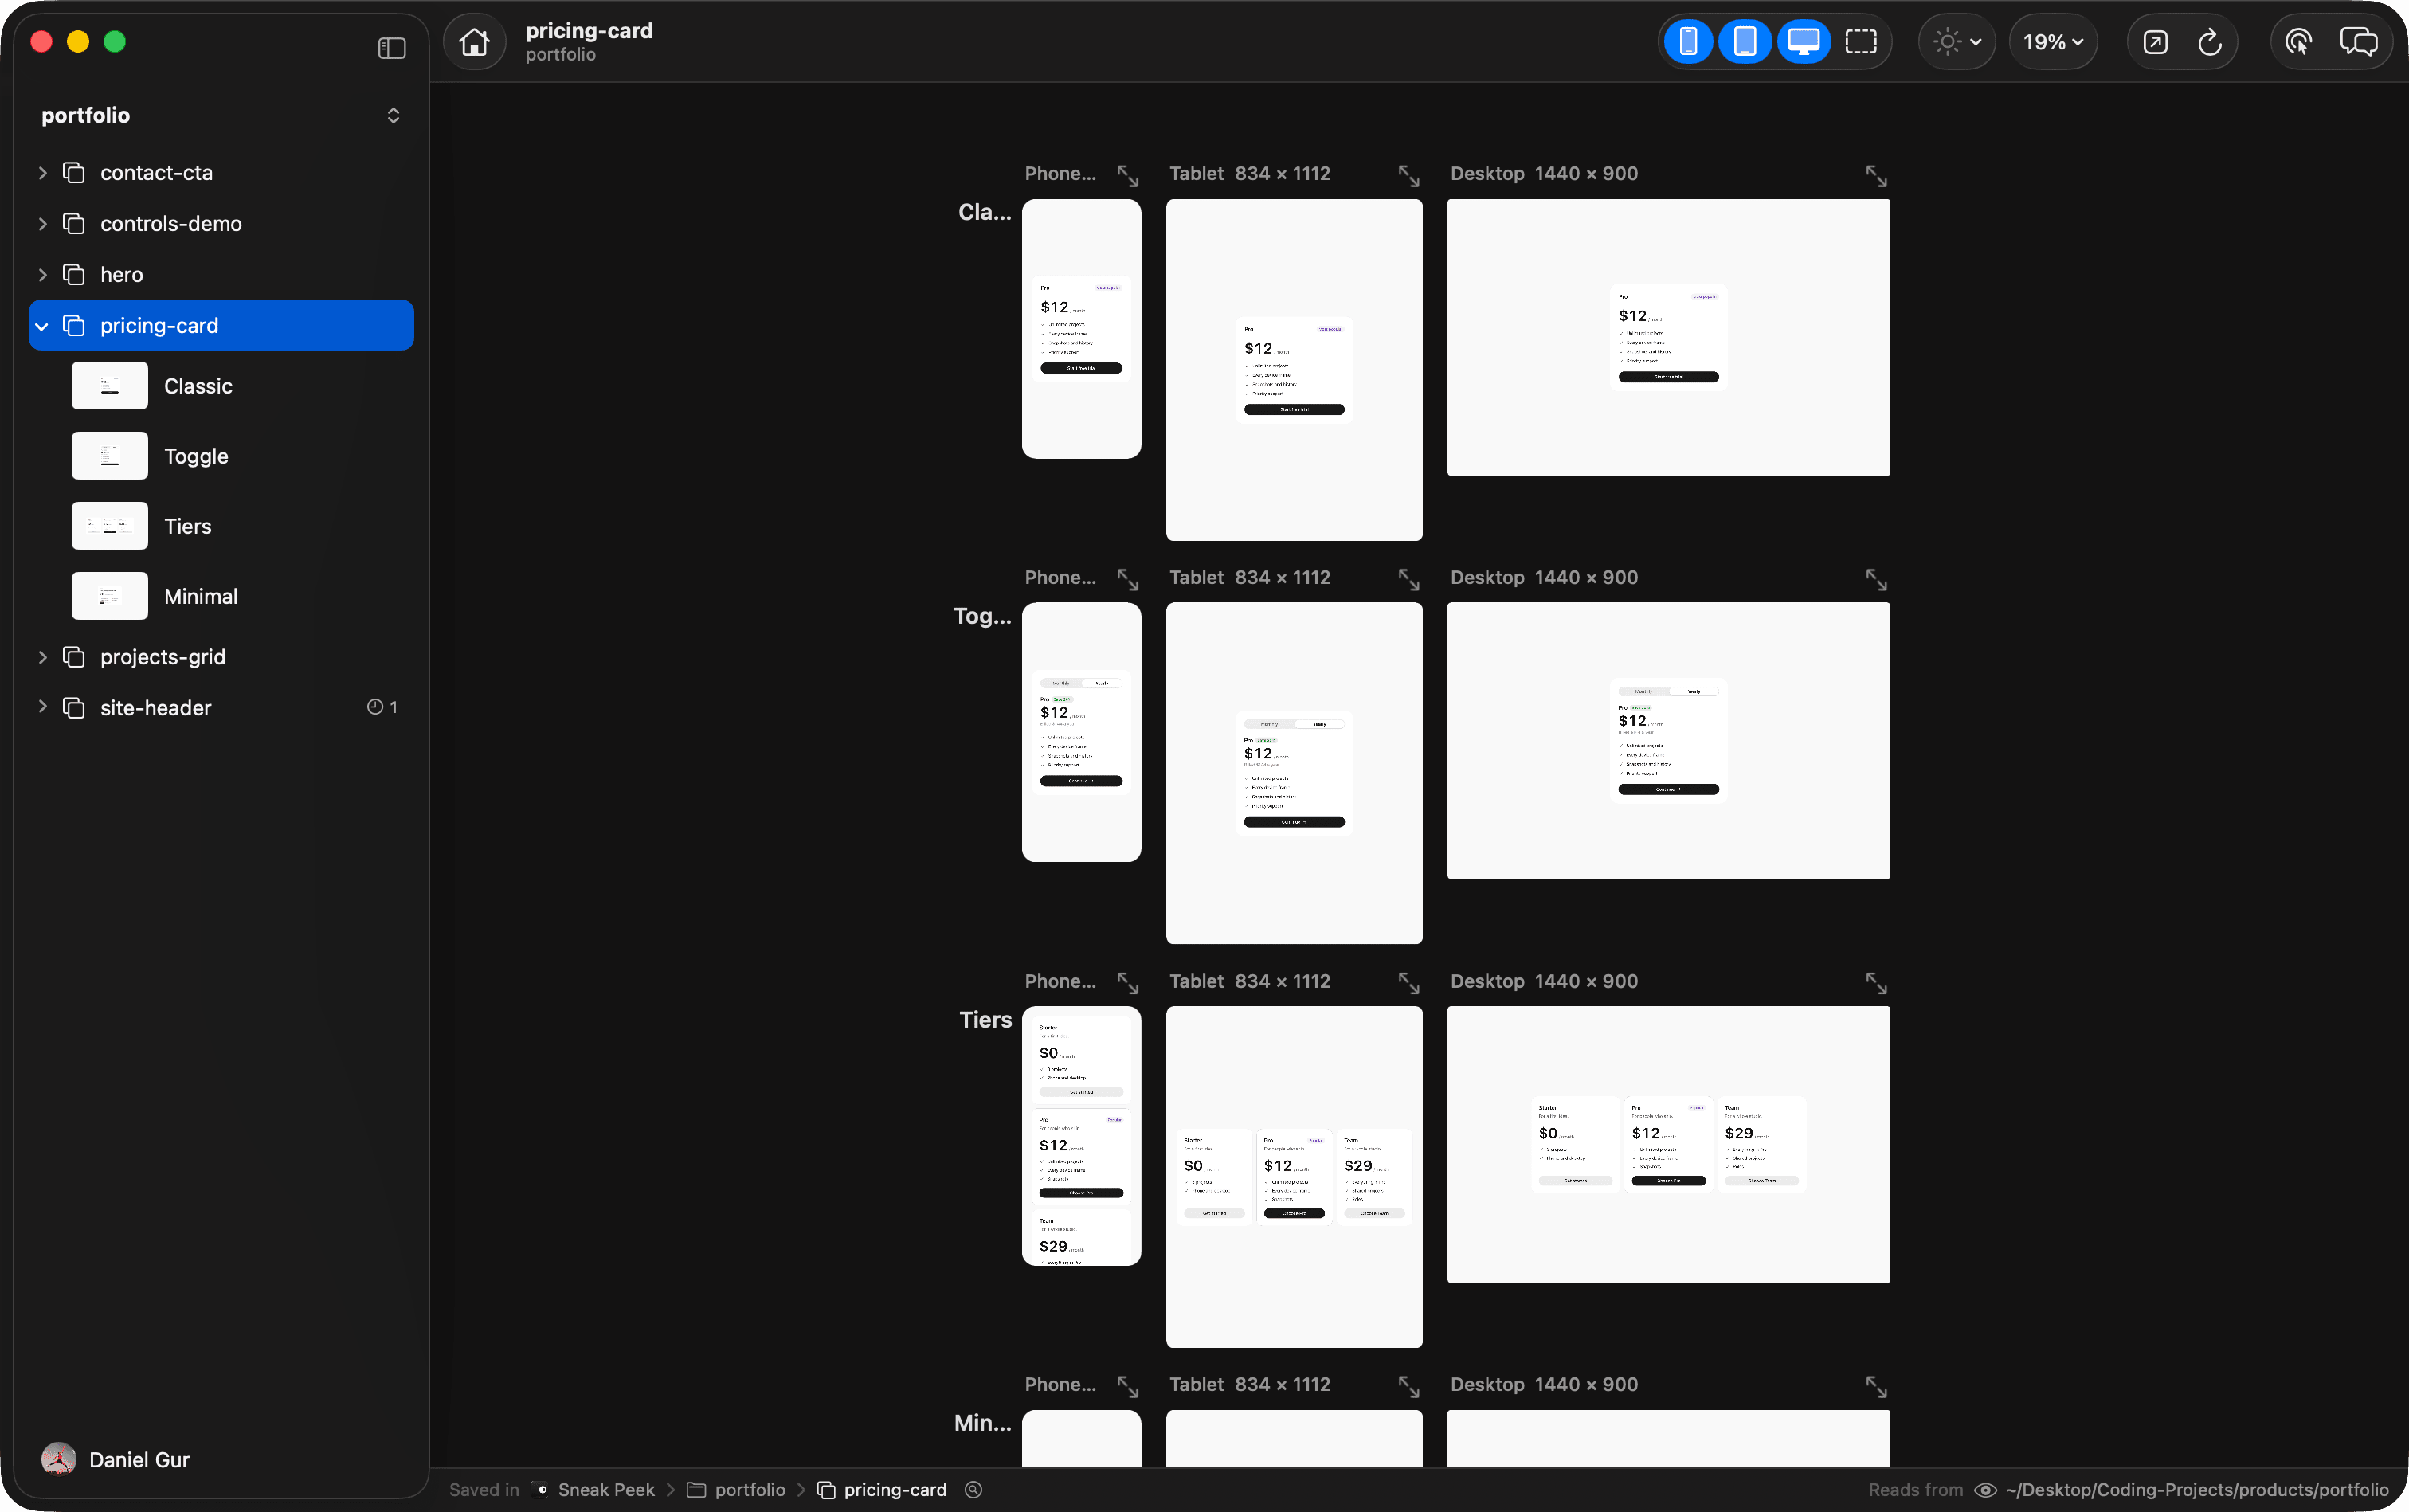Expand the Classic row tablet preview
2409x1512 pixels.
tap(1409, 176)
